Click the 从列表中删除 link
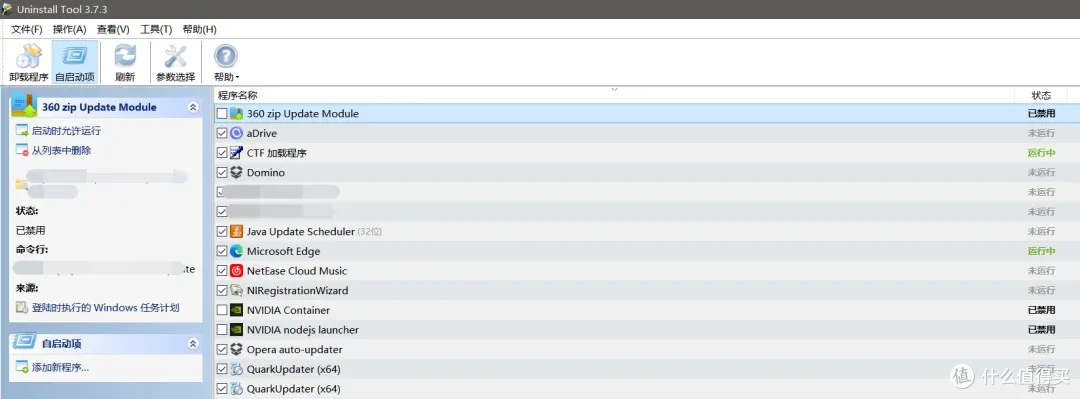The width and height of the screenshot is (1080, 399). [x=61, y=150]
